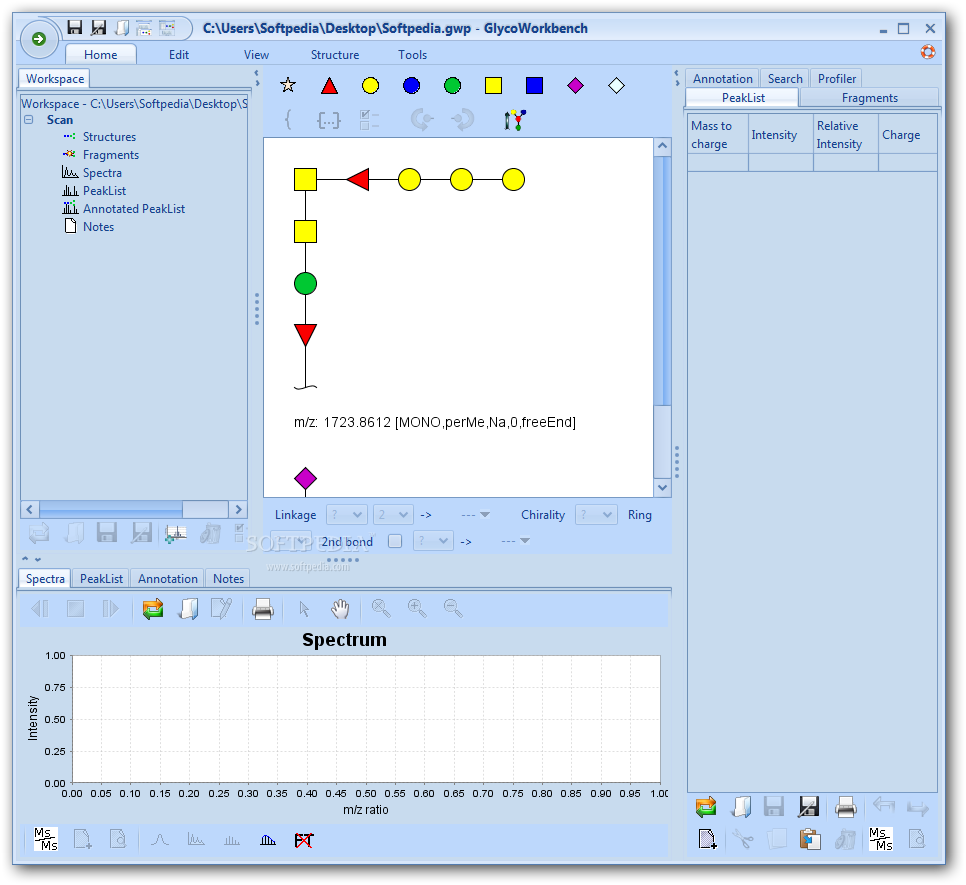Image resolution: width=966 pixels, height=885 pixels.
Task: Click the print icon in Spectra toolbar
Action: [x=263, y=609]
